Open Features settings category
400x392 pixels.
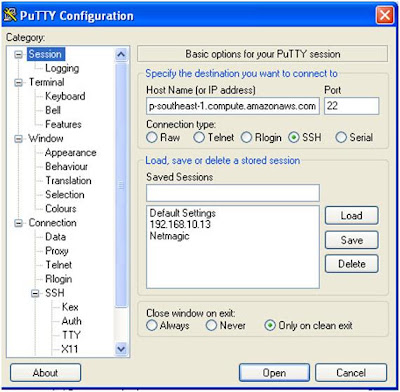(x=63, y=124)
